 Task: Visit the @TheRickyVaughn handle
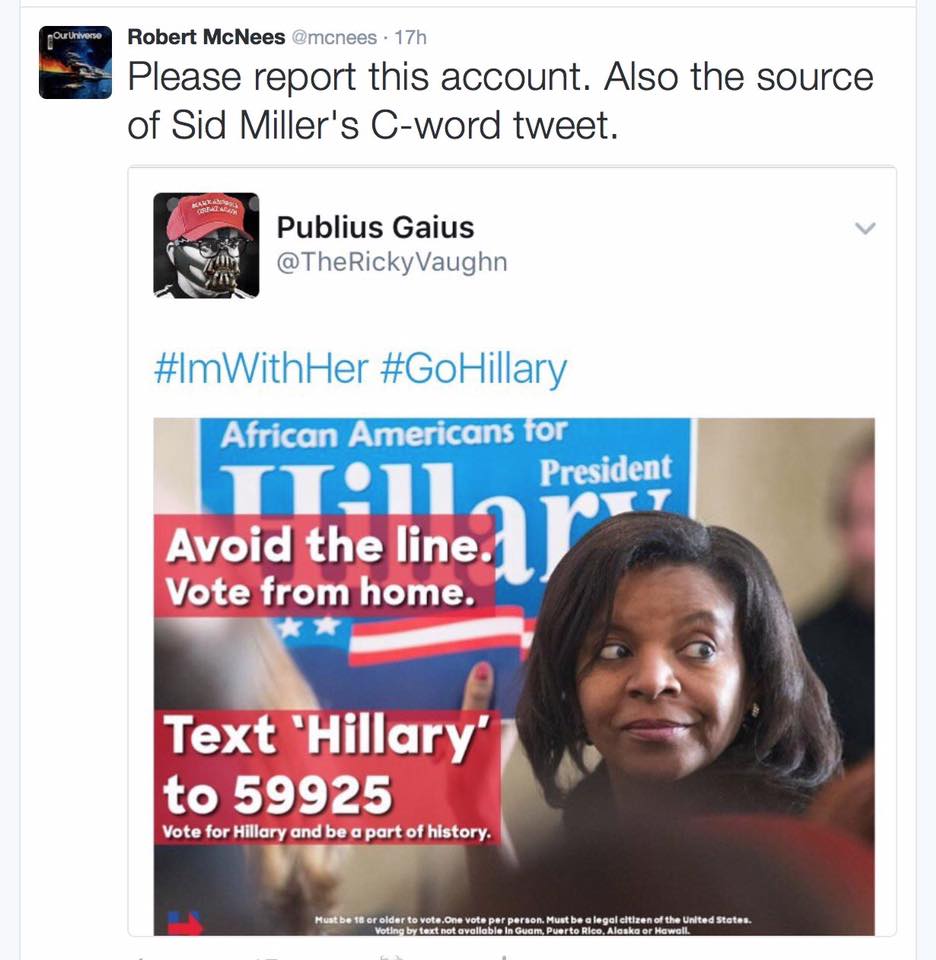(x=392, y=262)
